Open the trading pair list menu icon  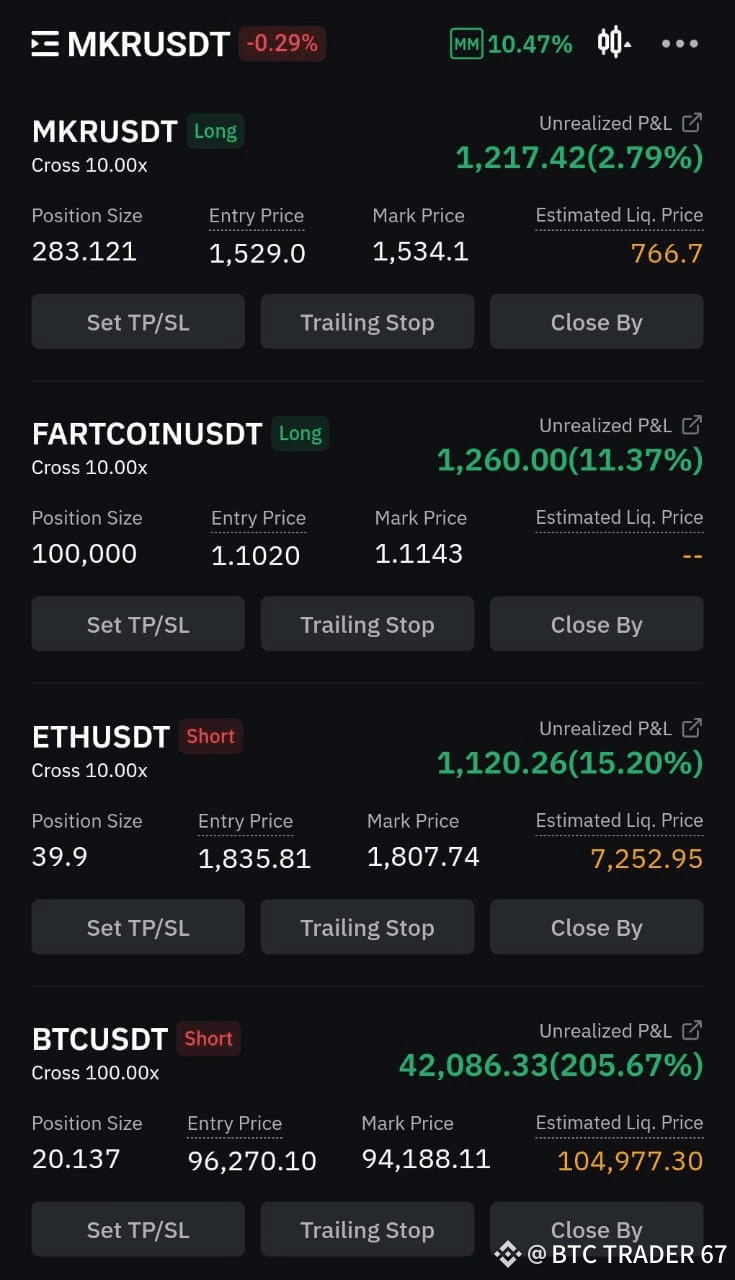(x=45, y=44)
